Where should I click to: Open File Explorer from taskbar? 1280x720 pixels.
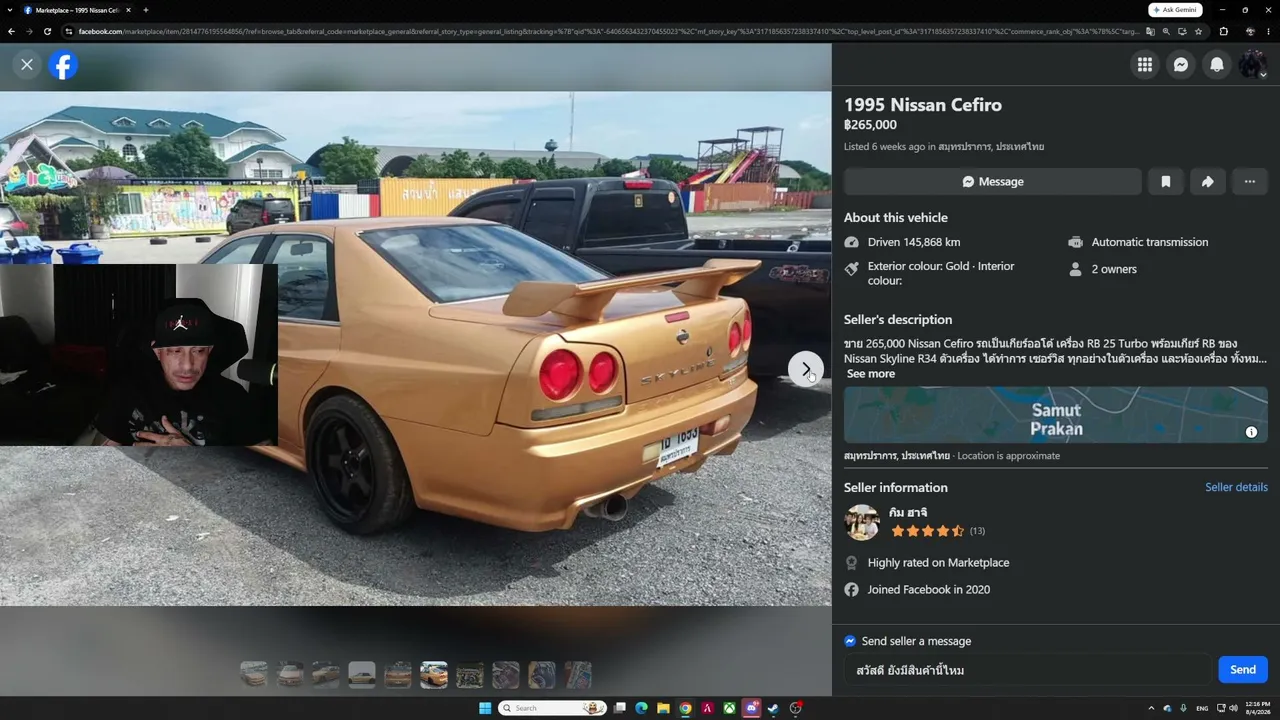[663, 708]
